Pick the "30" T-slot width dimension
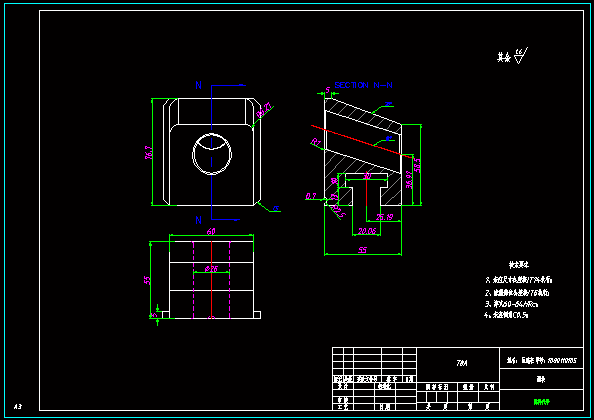The image size is (594, 420). pyautogui.click(x=367, y=176)
